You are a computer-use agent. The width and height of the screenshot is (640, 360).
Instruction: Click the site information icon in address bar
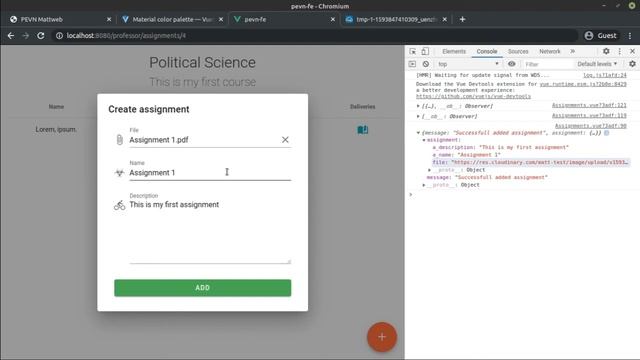60,36
